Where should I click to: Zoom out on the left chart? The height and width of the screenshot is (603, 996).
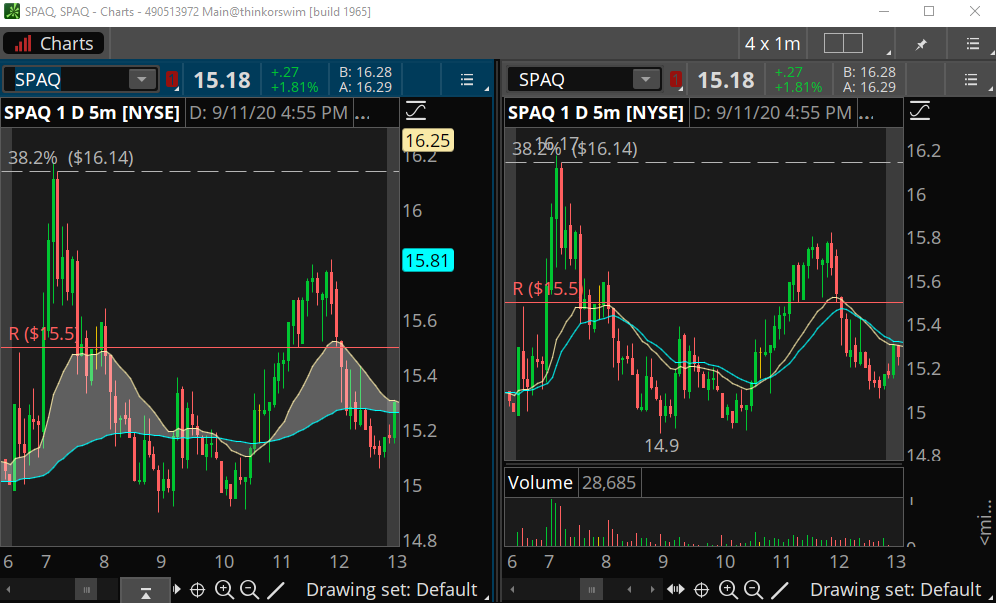249,590
